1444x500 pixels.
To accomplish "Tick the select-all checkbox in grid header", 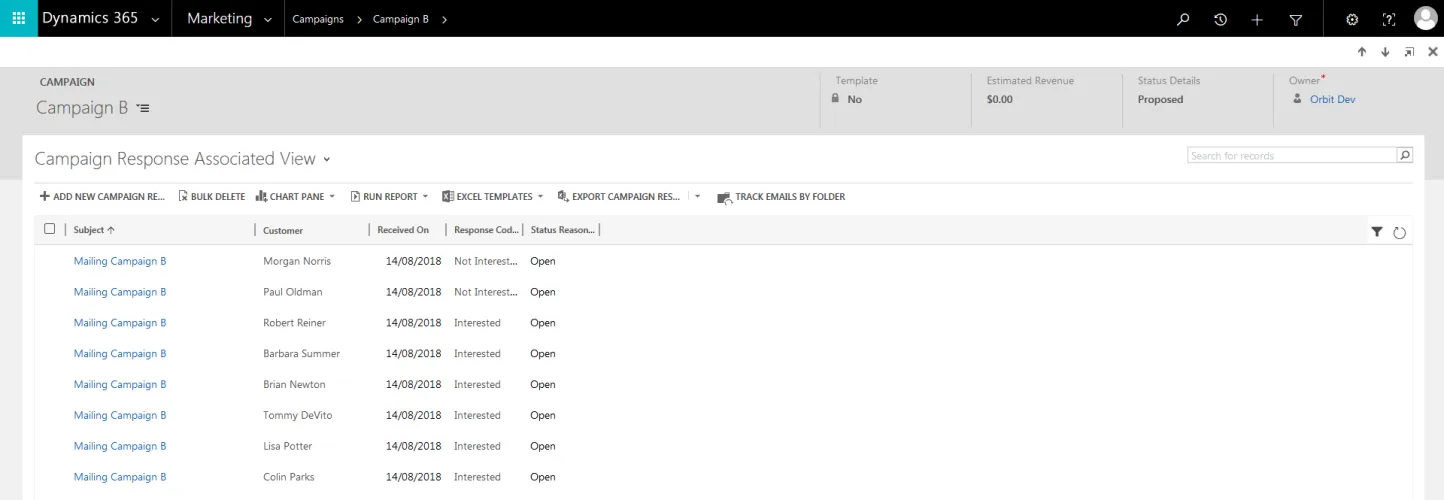I will pyautogui.click(x=50, y=229).
